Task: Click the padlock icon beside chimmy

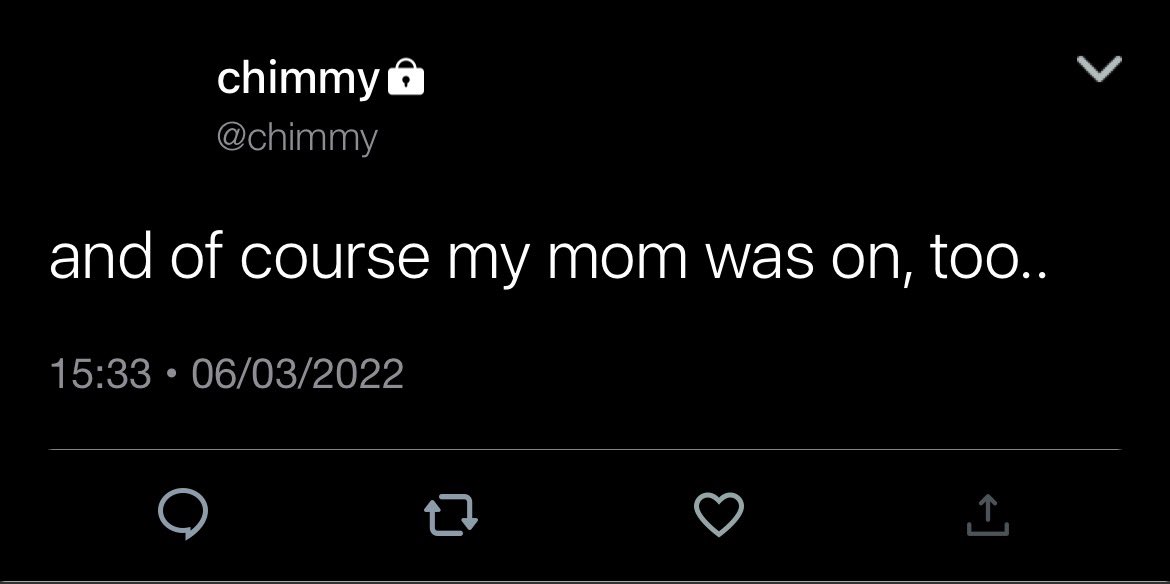Action: pos(406,77)
